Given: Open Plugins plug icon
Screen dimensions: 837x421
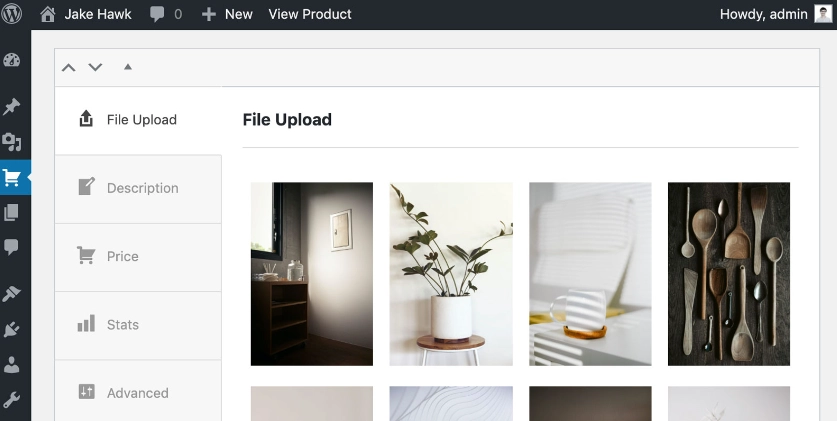Looking at the screenshot, I should 11,329.
